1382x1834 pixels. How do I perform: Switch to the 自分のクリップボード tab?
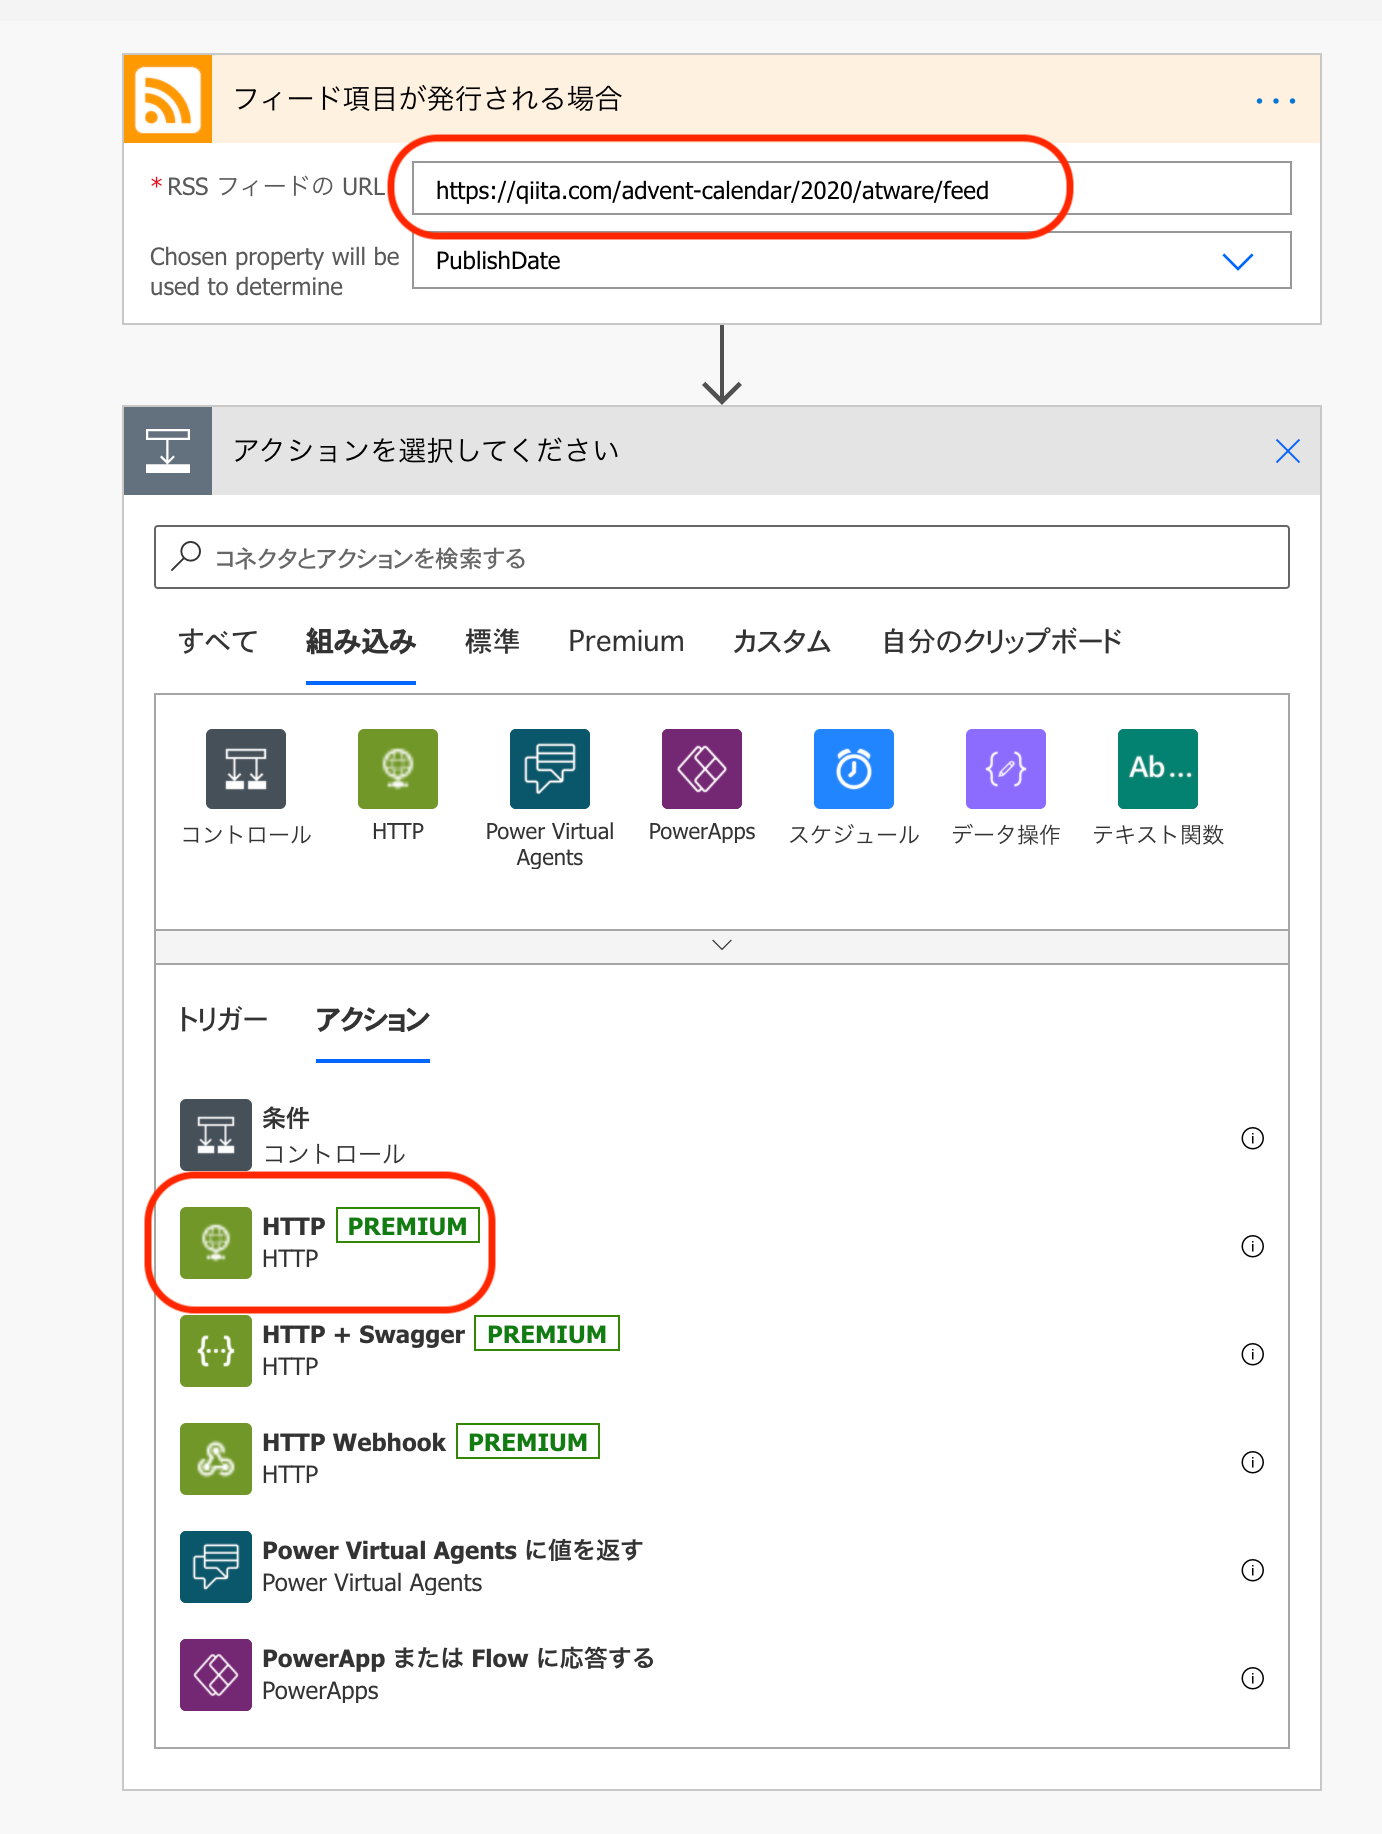(1002, 641)
